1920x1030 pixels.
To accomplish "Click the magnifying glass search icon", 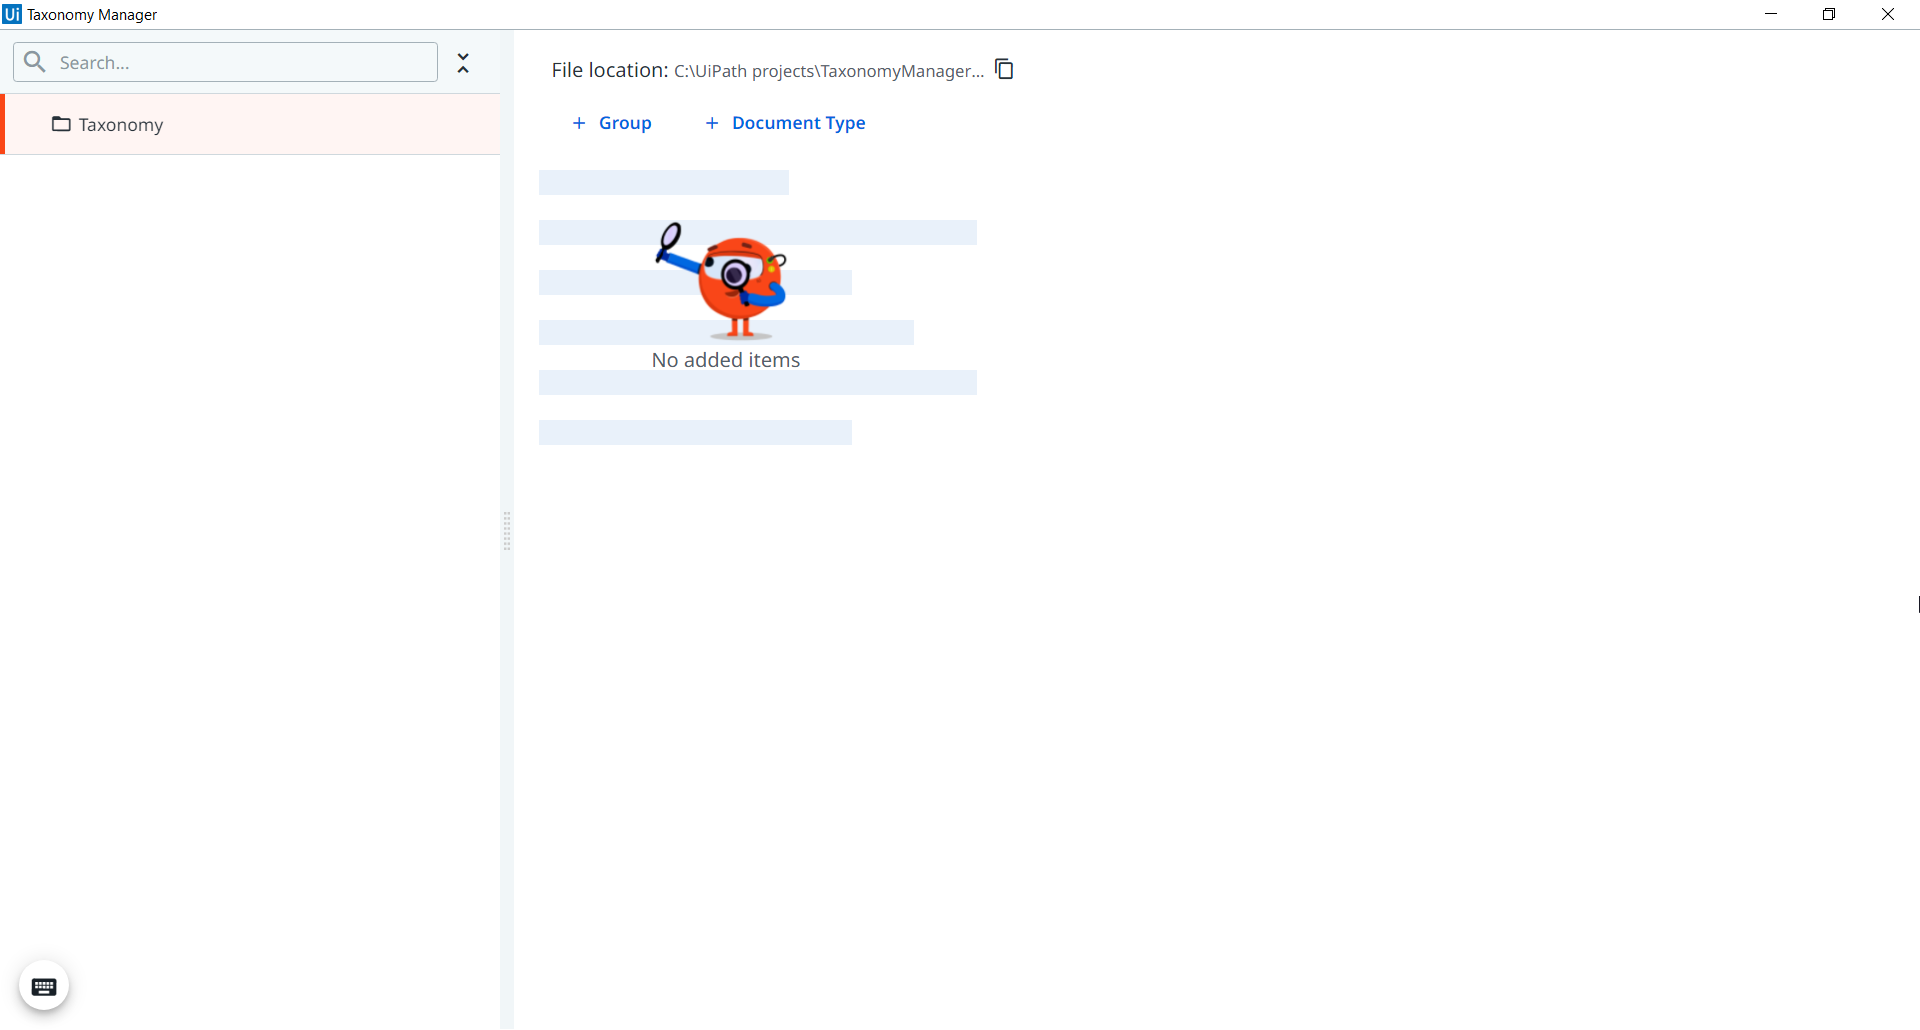I will (x=35, y=62).
